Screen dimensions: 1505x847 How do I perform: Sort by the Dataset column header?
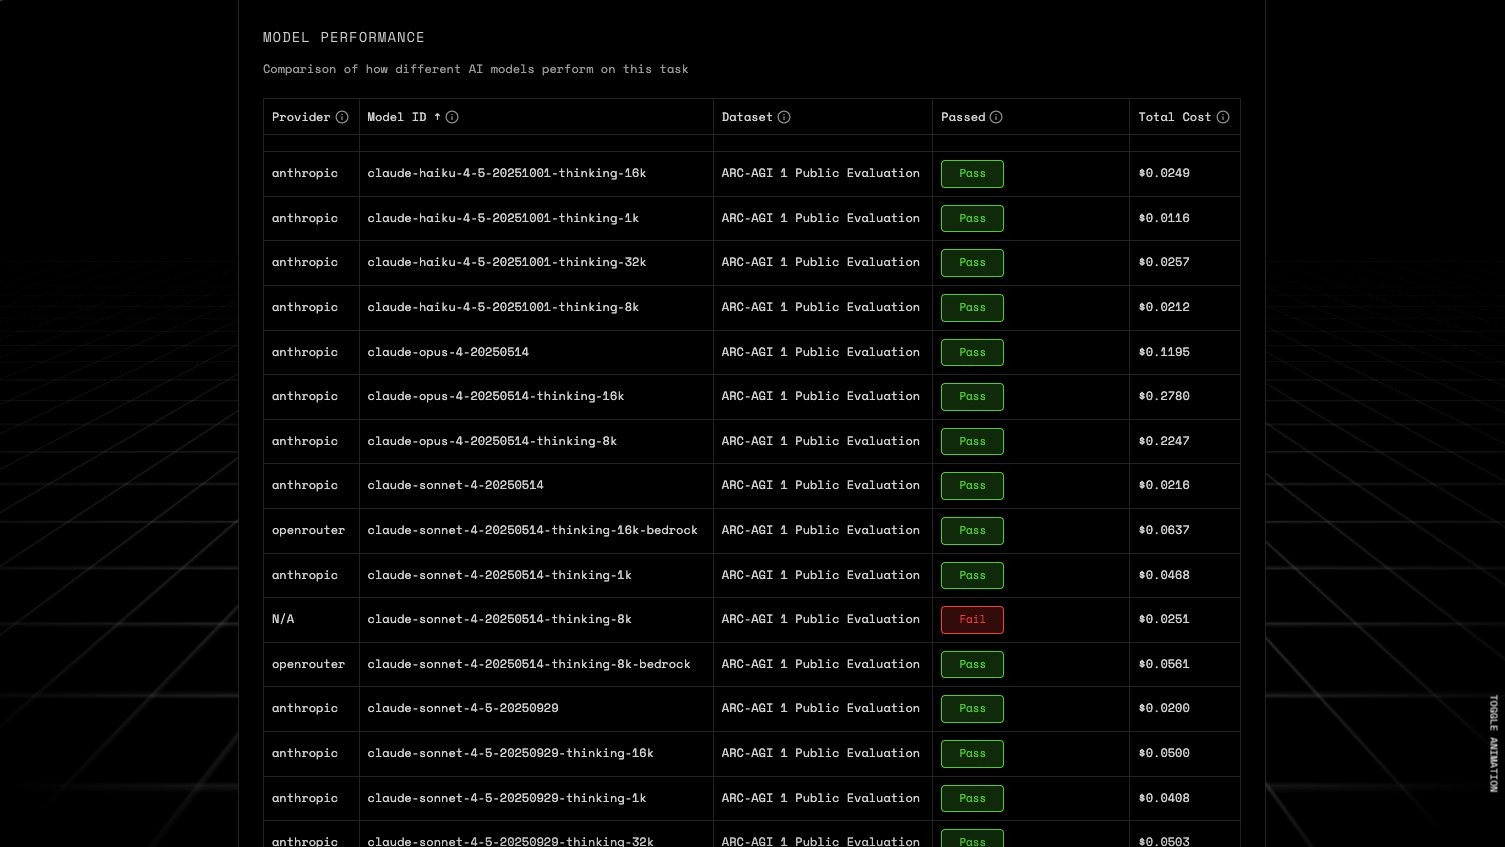[747, 117]
